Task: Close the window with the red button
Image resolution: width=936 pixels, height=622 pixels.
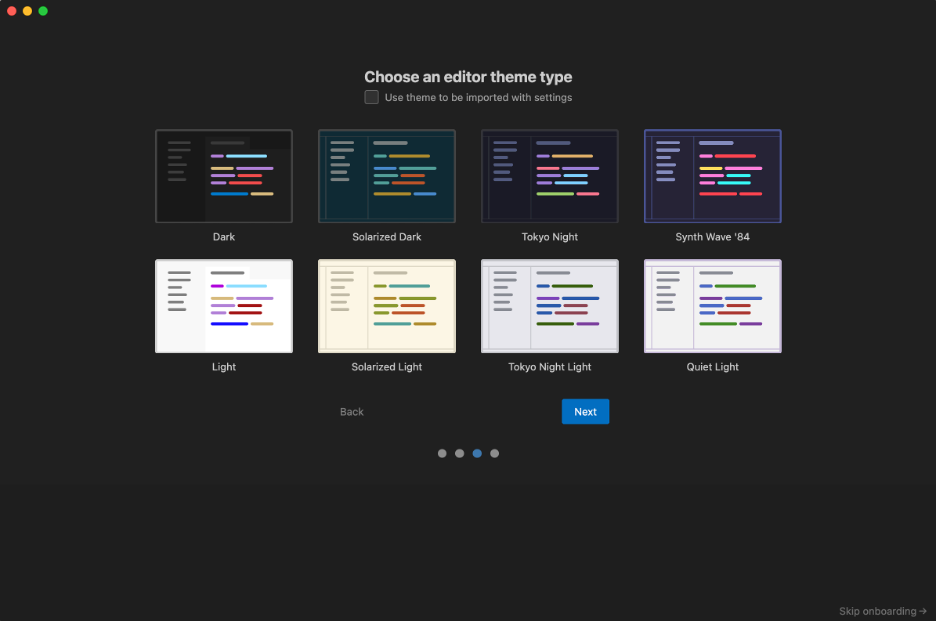Action: click(11, 11)
